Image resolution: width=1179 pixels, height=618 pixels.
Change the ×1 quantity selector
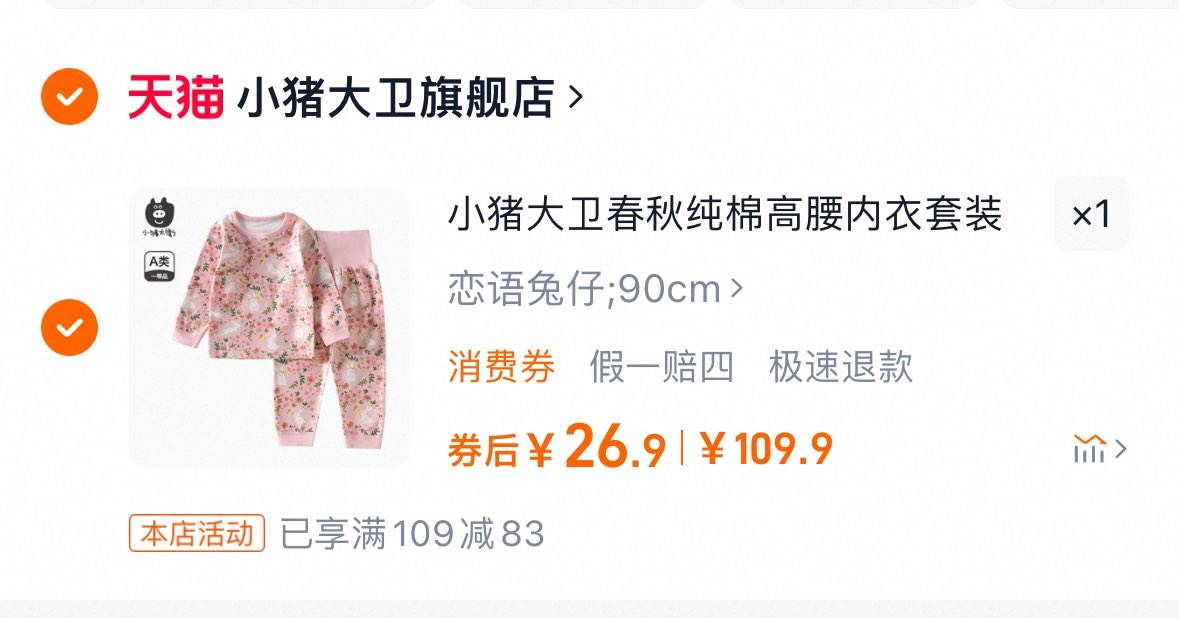[1091, 214]
